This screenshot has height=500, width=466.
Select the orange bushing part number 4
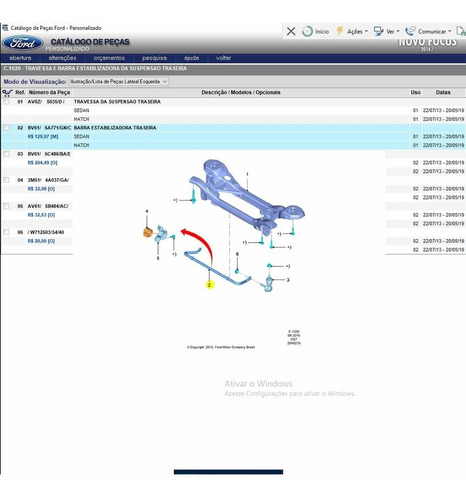(148, 232)
